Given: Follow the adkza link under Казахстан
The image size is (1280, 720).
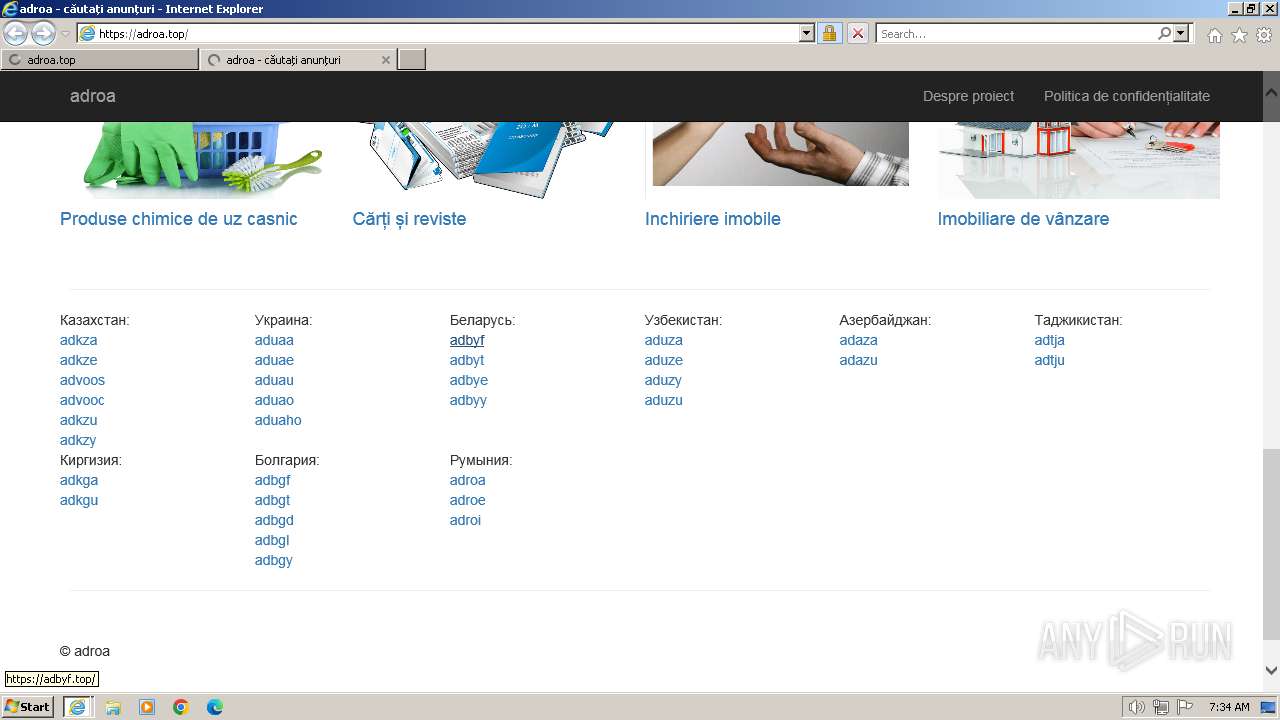Looking at the screenshot, I should point(78,340).
